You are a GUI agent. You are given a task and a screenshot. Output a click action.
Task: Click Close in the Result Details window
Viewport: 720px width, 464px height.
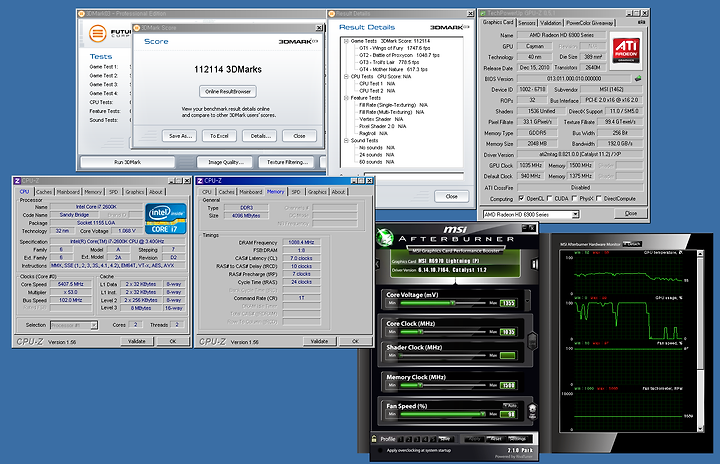pyautogui.click(x=451, y=197)
